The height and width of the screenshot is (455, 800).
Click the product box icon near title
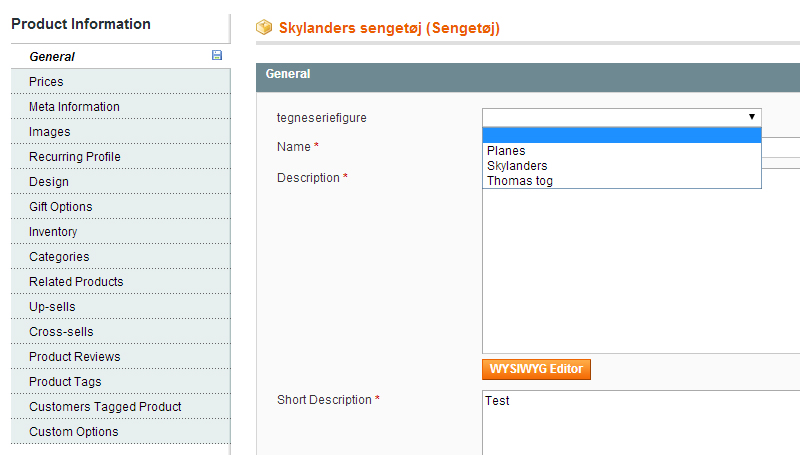tap(264, 27)
